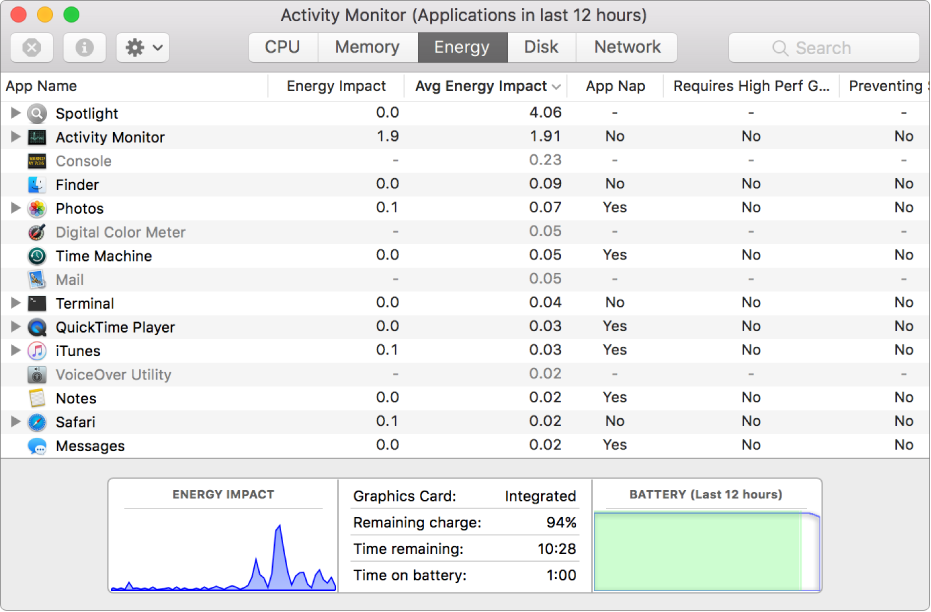Expand the Safari row
Screen dimensions: 931x612
click(x=15, y=421)
